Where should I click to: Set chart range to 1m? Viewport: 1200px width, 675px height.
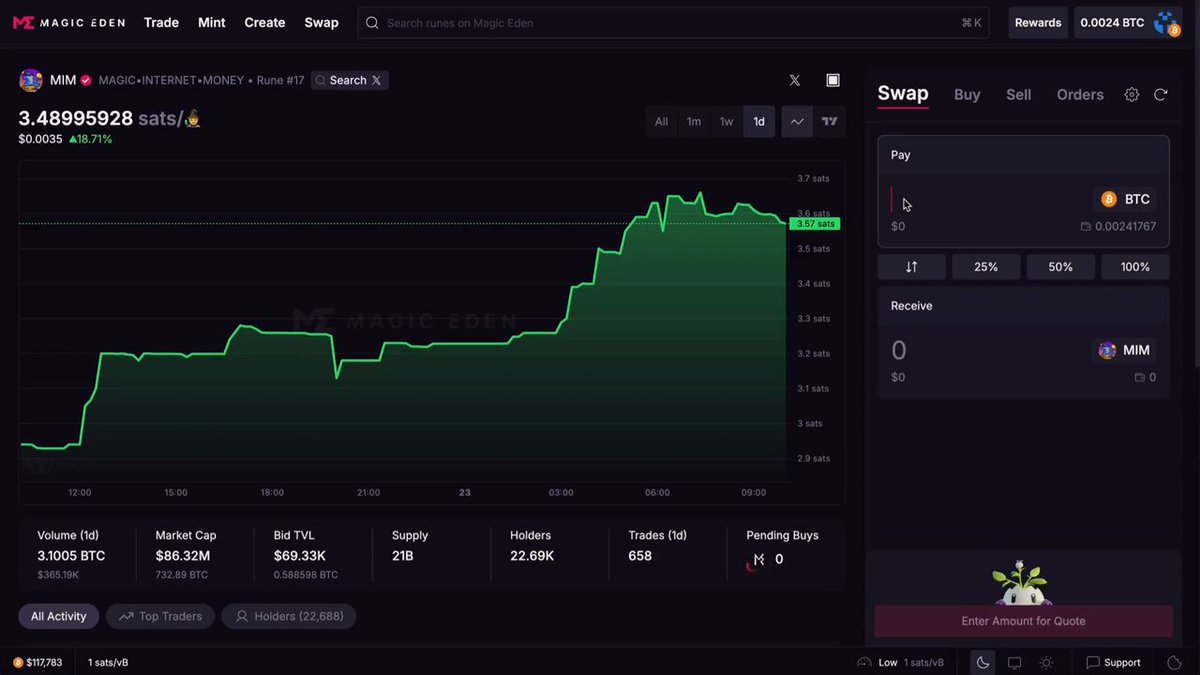tap(694, 121)
